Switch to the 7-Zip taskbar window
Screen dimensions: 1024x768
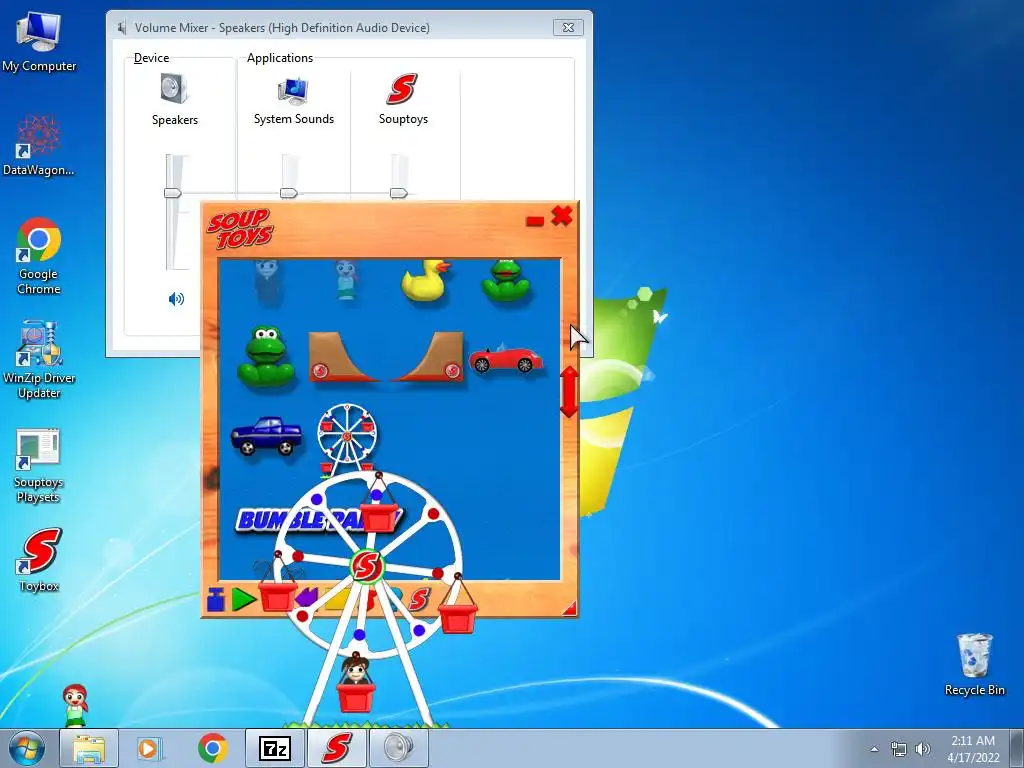click(x=275, y=748)
